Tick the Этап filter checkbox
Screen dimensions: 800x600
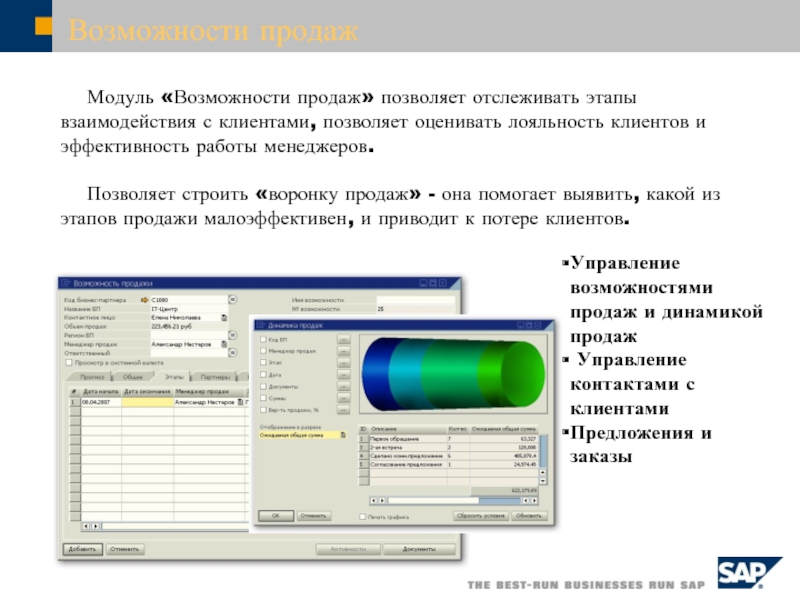(264, 363)
